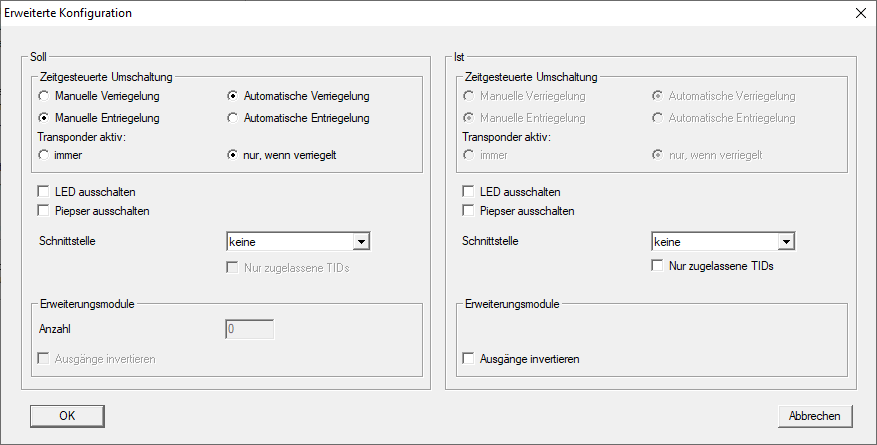Toggle LED ausschalten in Ist group
The width and height of the screenshot is (877, 445).
pyautogui.click(x=467, y=191)
